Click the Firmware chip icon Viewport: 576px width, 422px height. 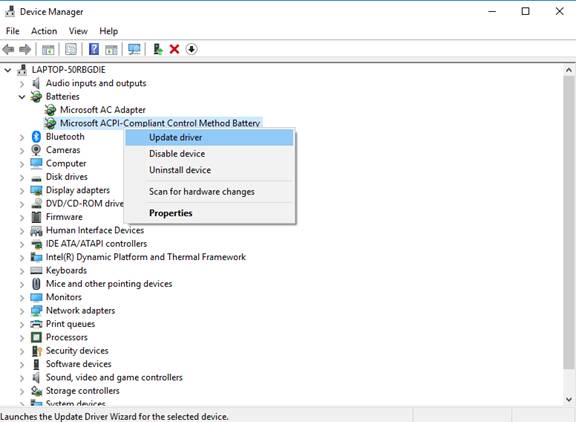(36, 217)
